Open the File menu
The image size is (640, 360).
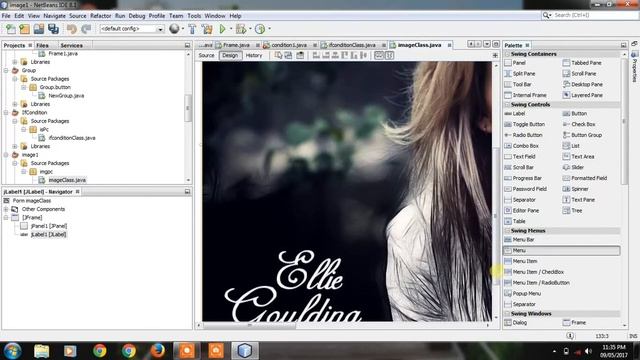[x=6, y=16]
